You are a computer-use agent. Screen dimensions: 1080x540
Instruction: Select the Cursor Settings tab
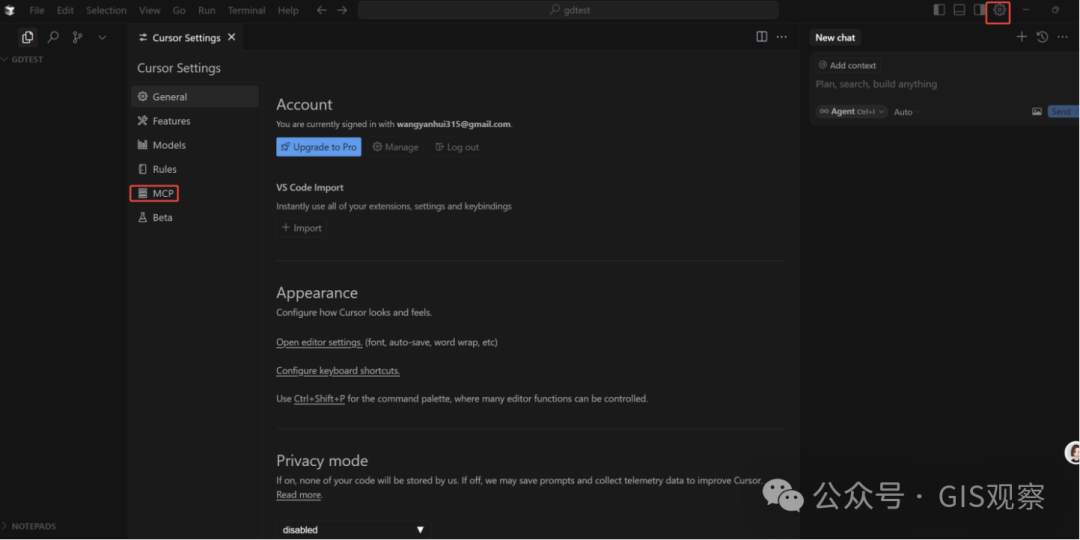[x=185, y=37]
